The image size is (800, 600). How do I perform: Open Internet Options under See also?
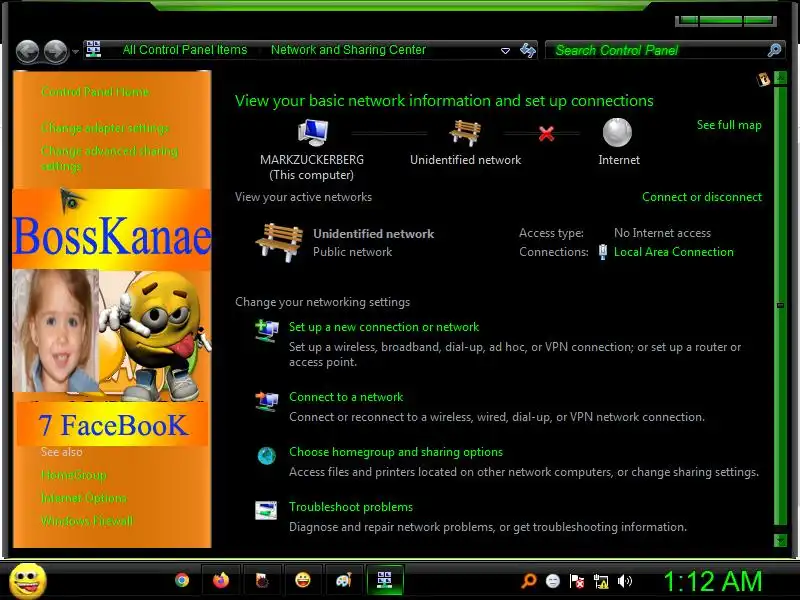(84, 498)
